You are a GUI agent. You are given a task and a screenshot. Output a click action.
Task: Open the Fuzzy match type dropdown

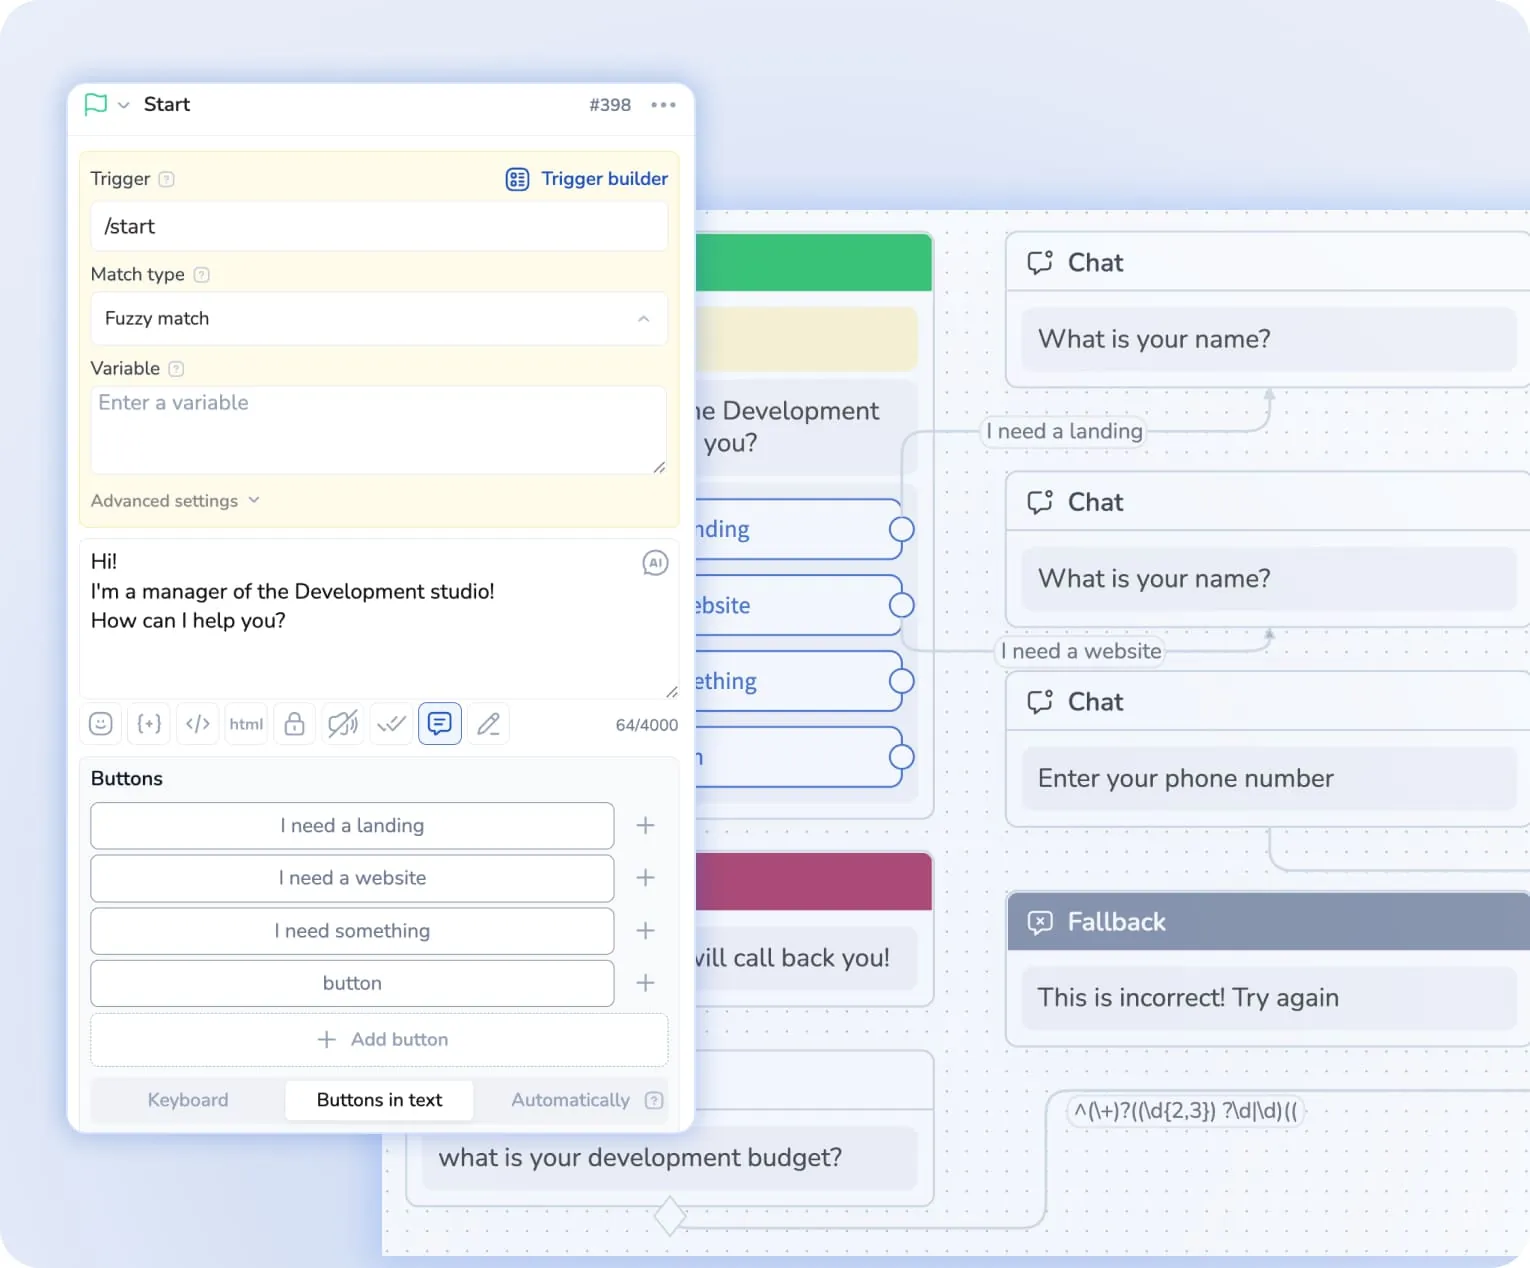[379, 319]
